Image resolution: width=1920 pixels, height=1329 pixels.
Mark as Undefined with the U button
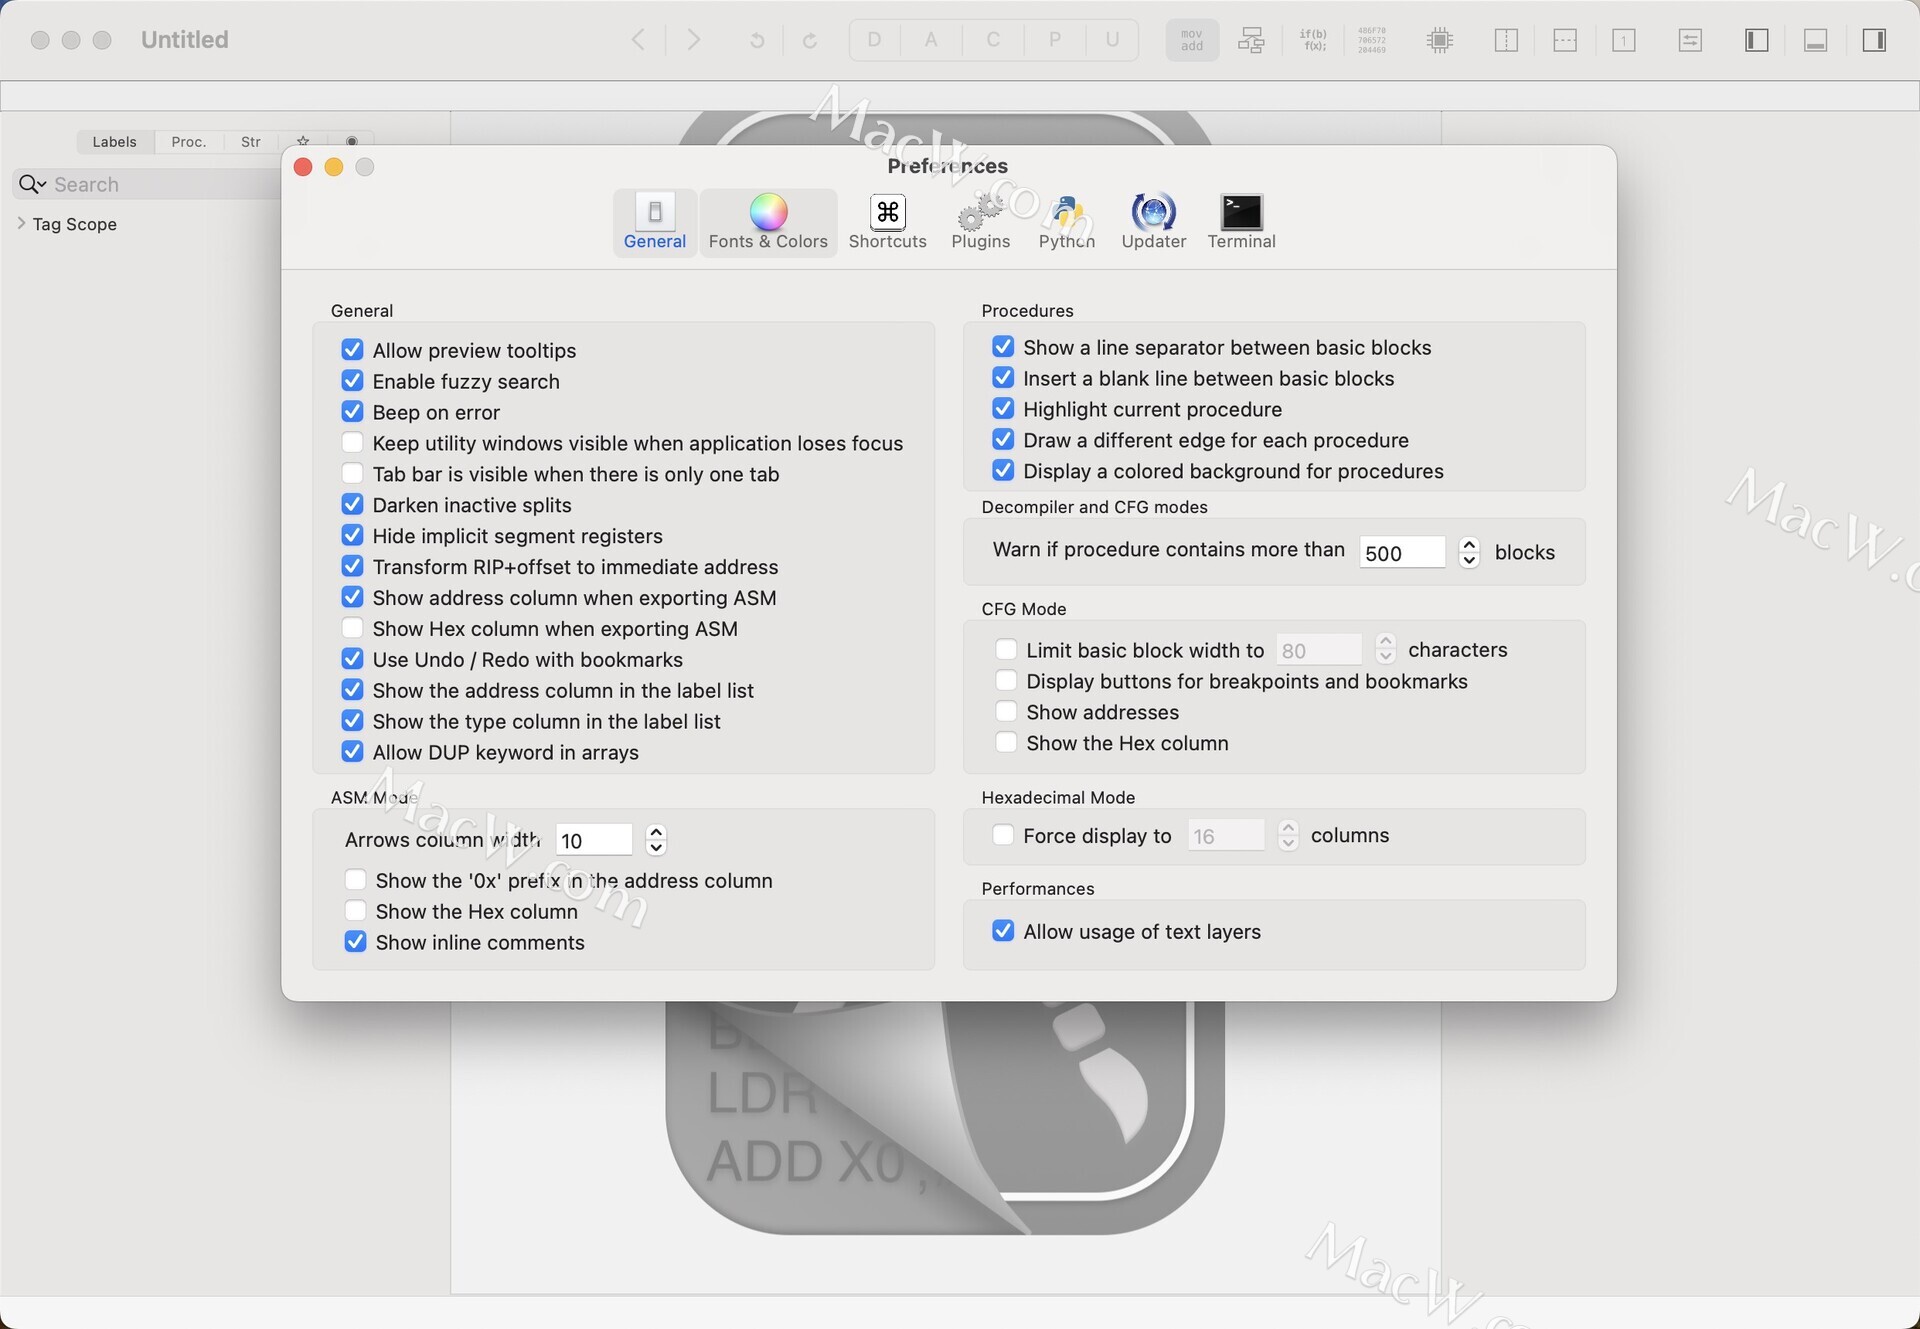pos(1112,40)
